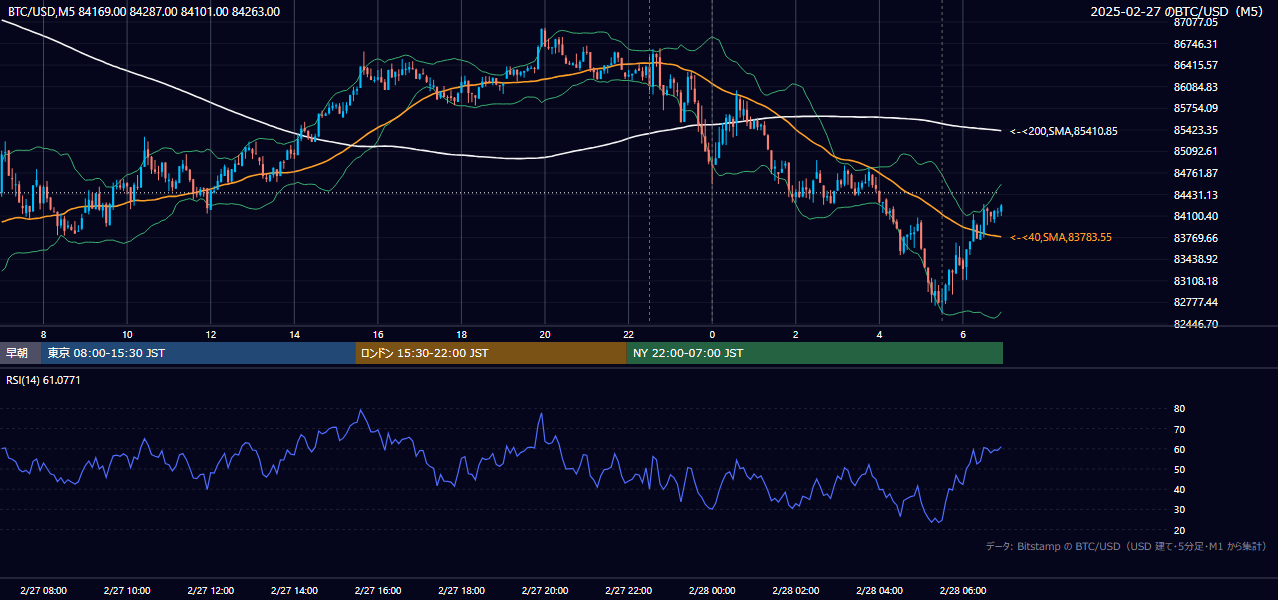Image resolution: width=1278 pixels, height=600 pixels.
Task: Click the 2/27 16:00 date axis label
Action: (x=378, y=590)
